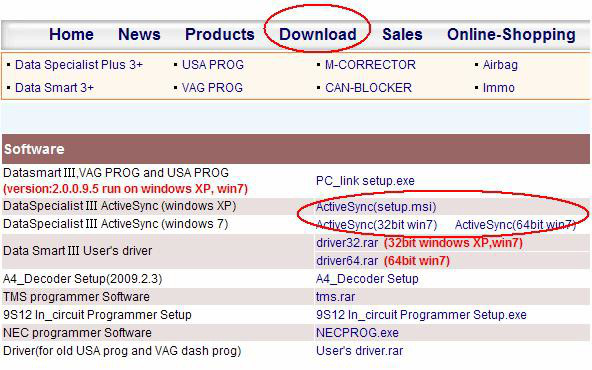Click the VAG PROG link
This screenshot has height=370, width=592.
[212, 88]
